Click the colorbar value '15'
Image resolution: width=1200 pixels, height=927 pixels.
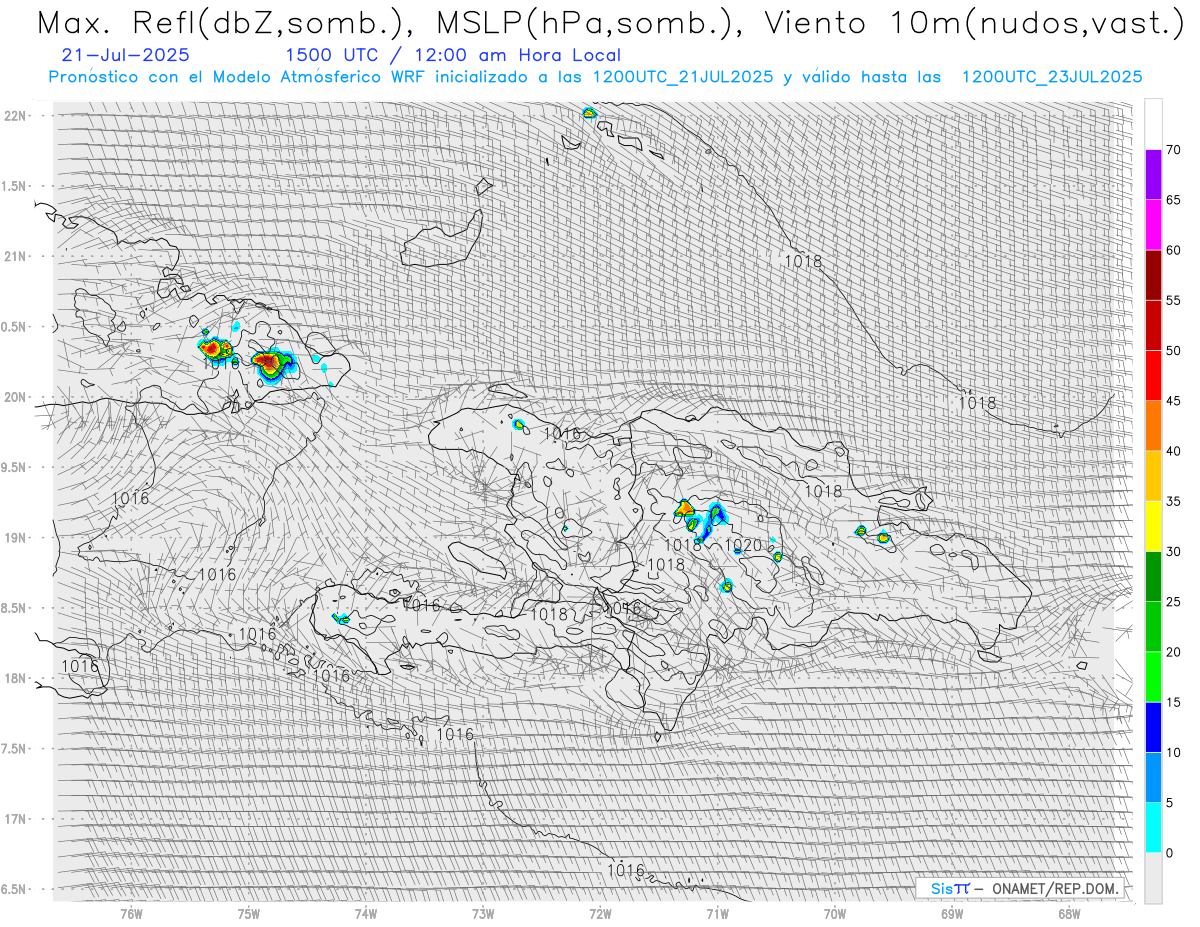1172,702
